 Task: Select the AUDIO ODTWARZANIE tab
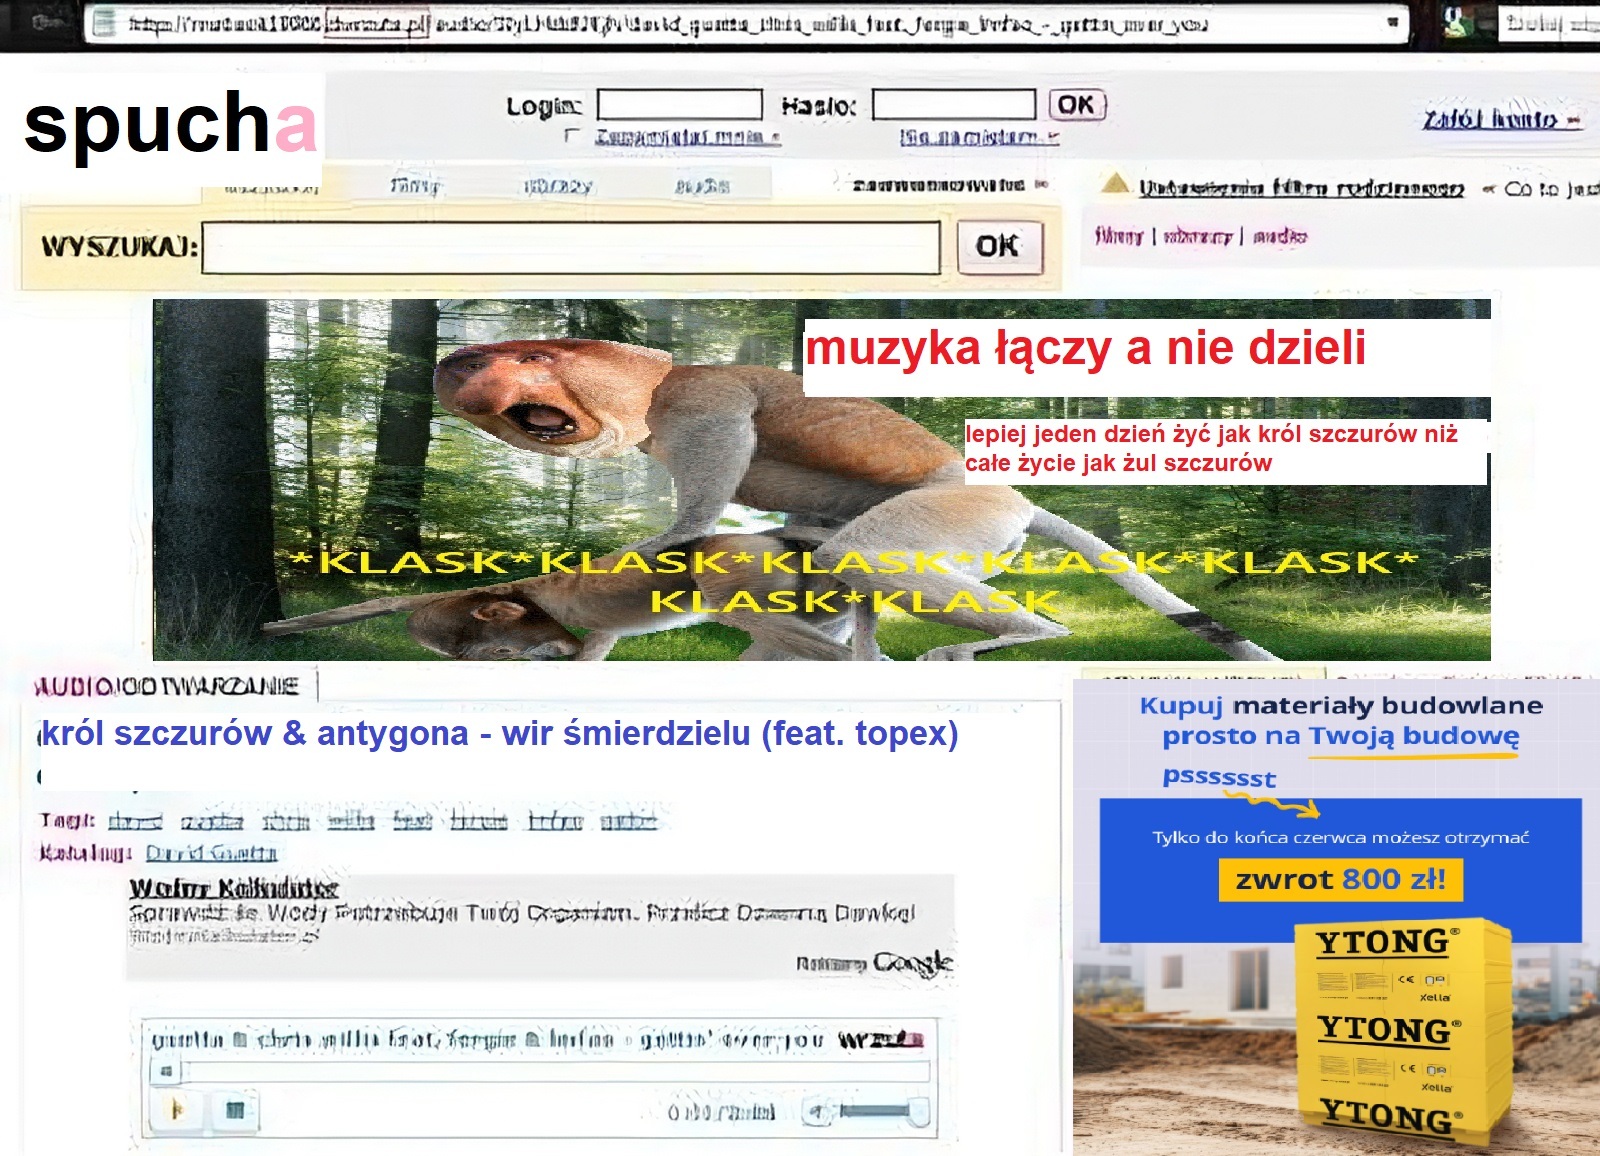(x=167, y=686)
